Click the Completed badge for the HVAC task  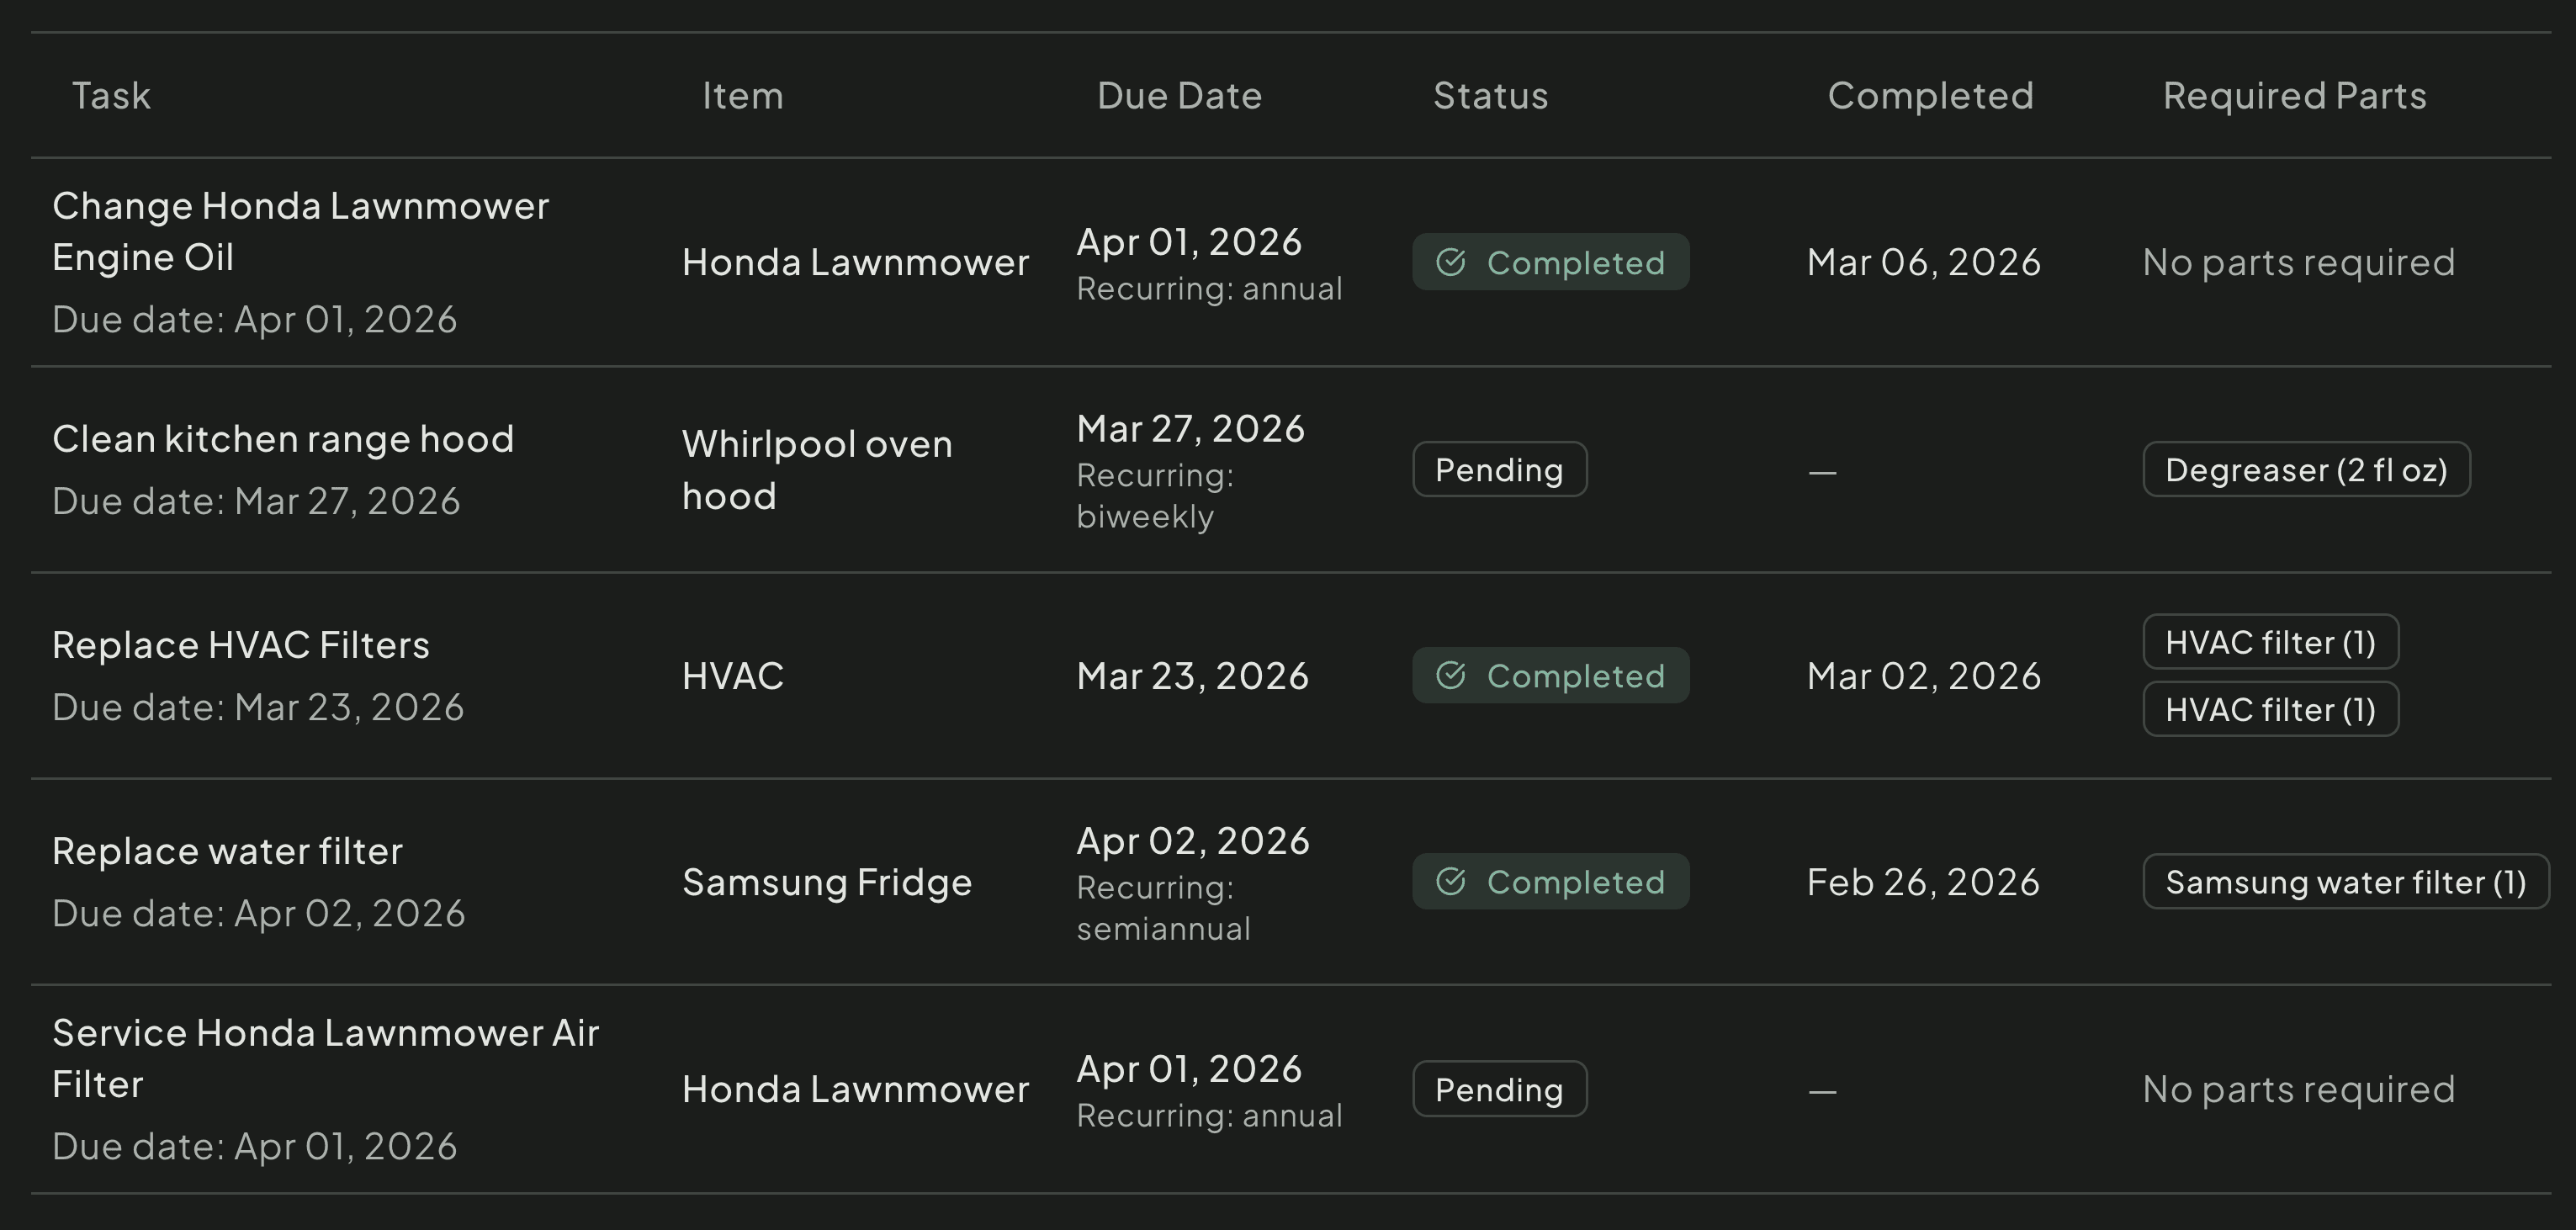tap(1550, 675)
